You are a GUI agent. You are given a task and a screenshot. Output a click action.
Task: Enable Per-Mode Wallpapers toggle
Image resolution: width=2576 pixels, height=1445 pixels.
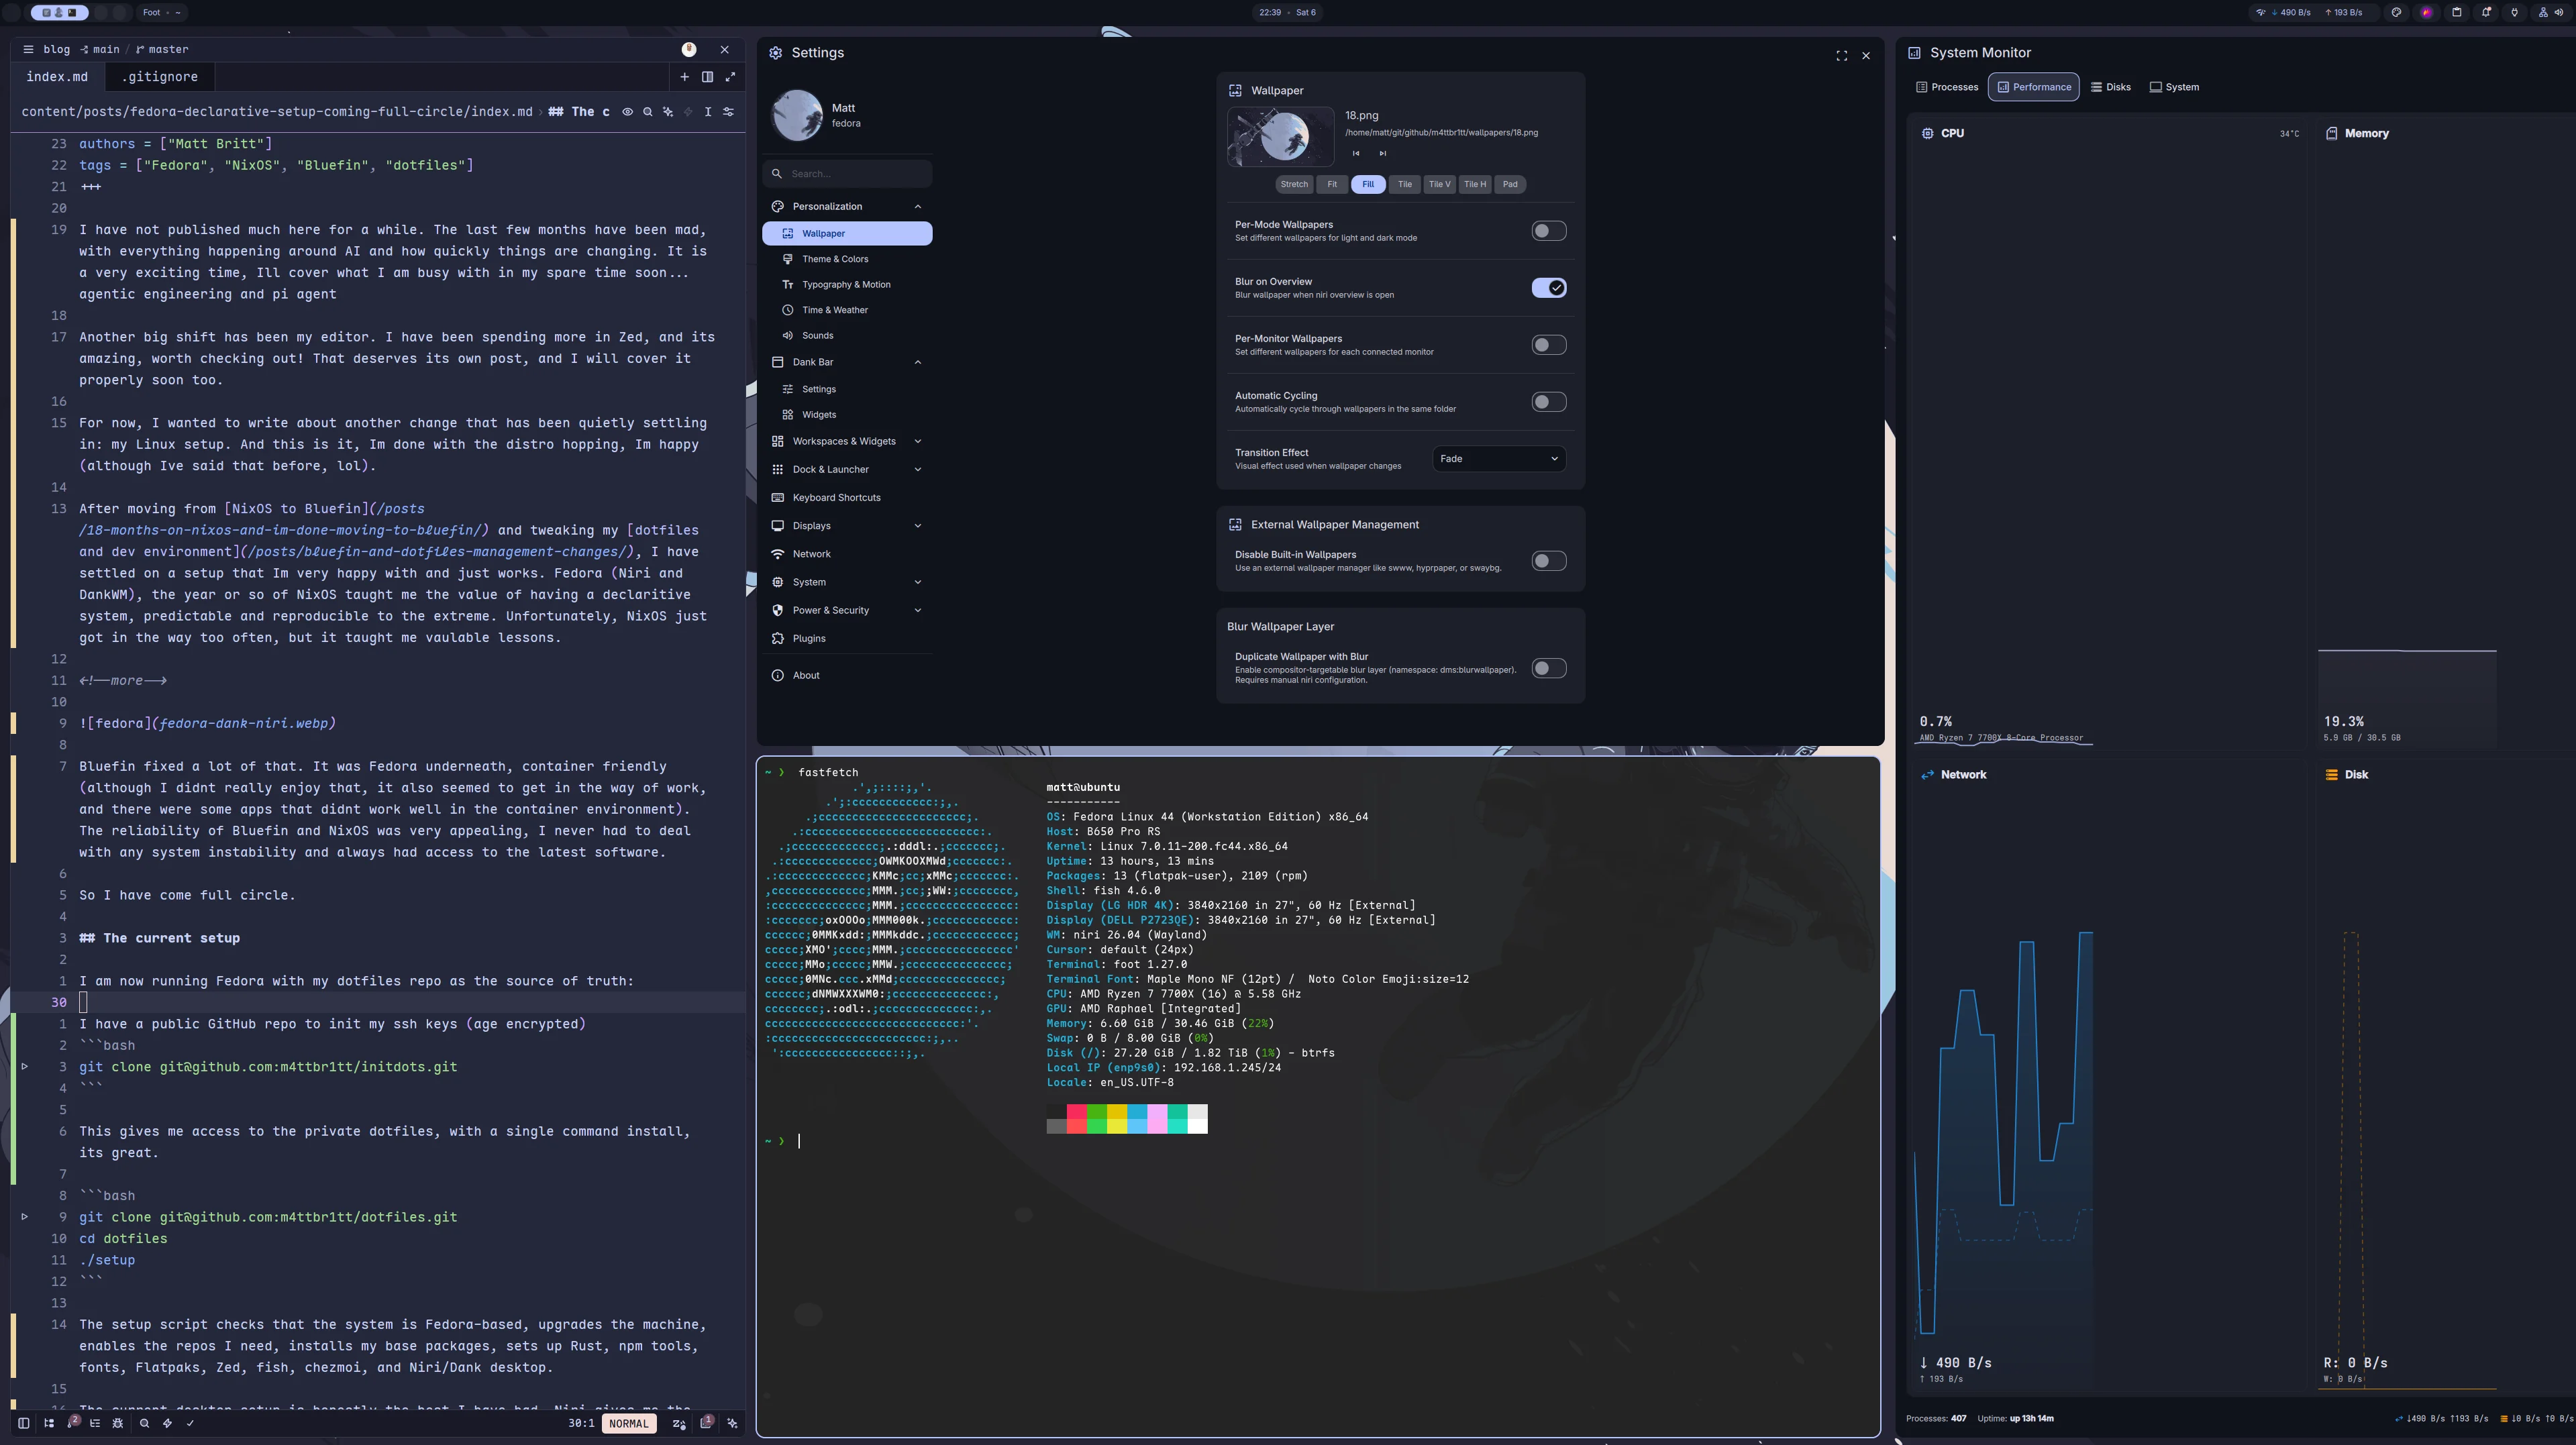click(x=1548, y=231)
